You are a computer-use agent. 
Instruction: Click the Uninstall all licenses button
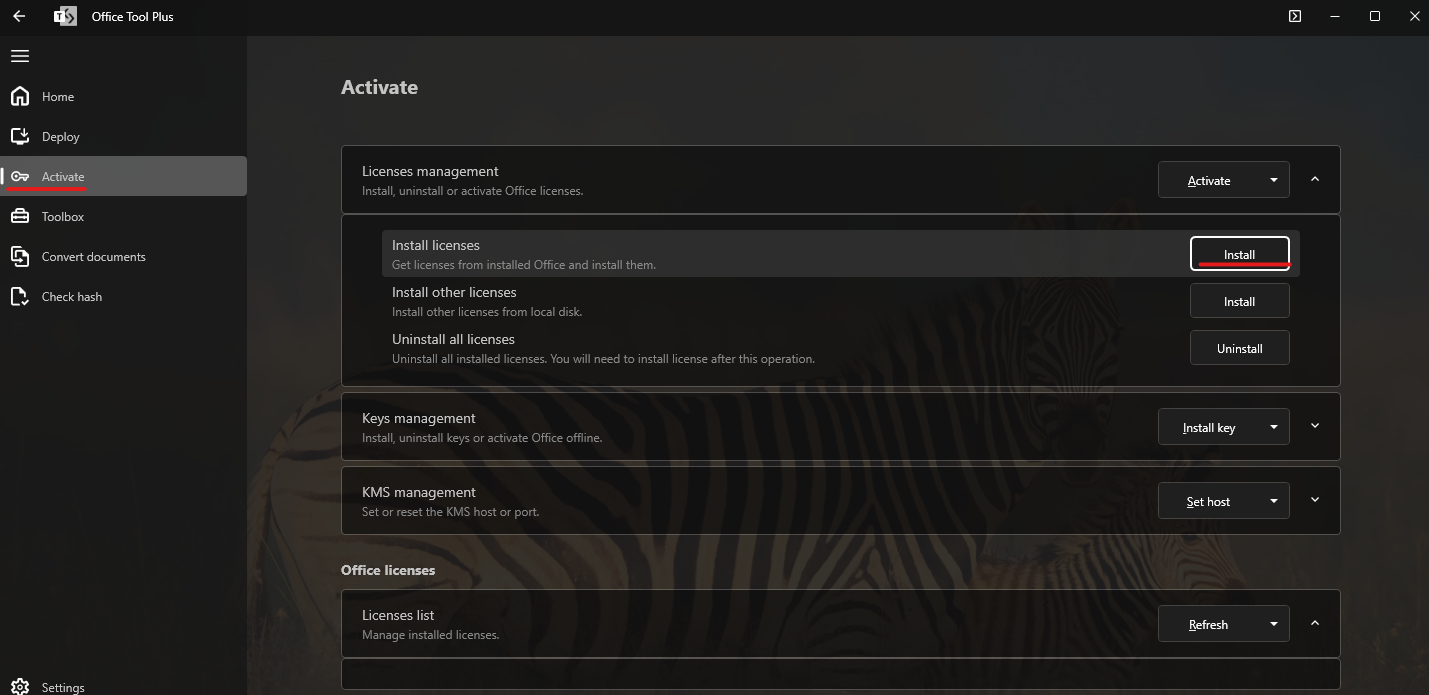1239,349
